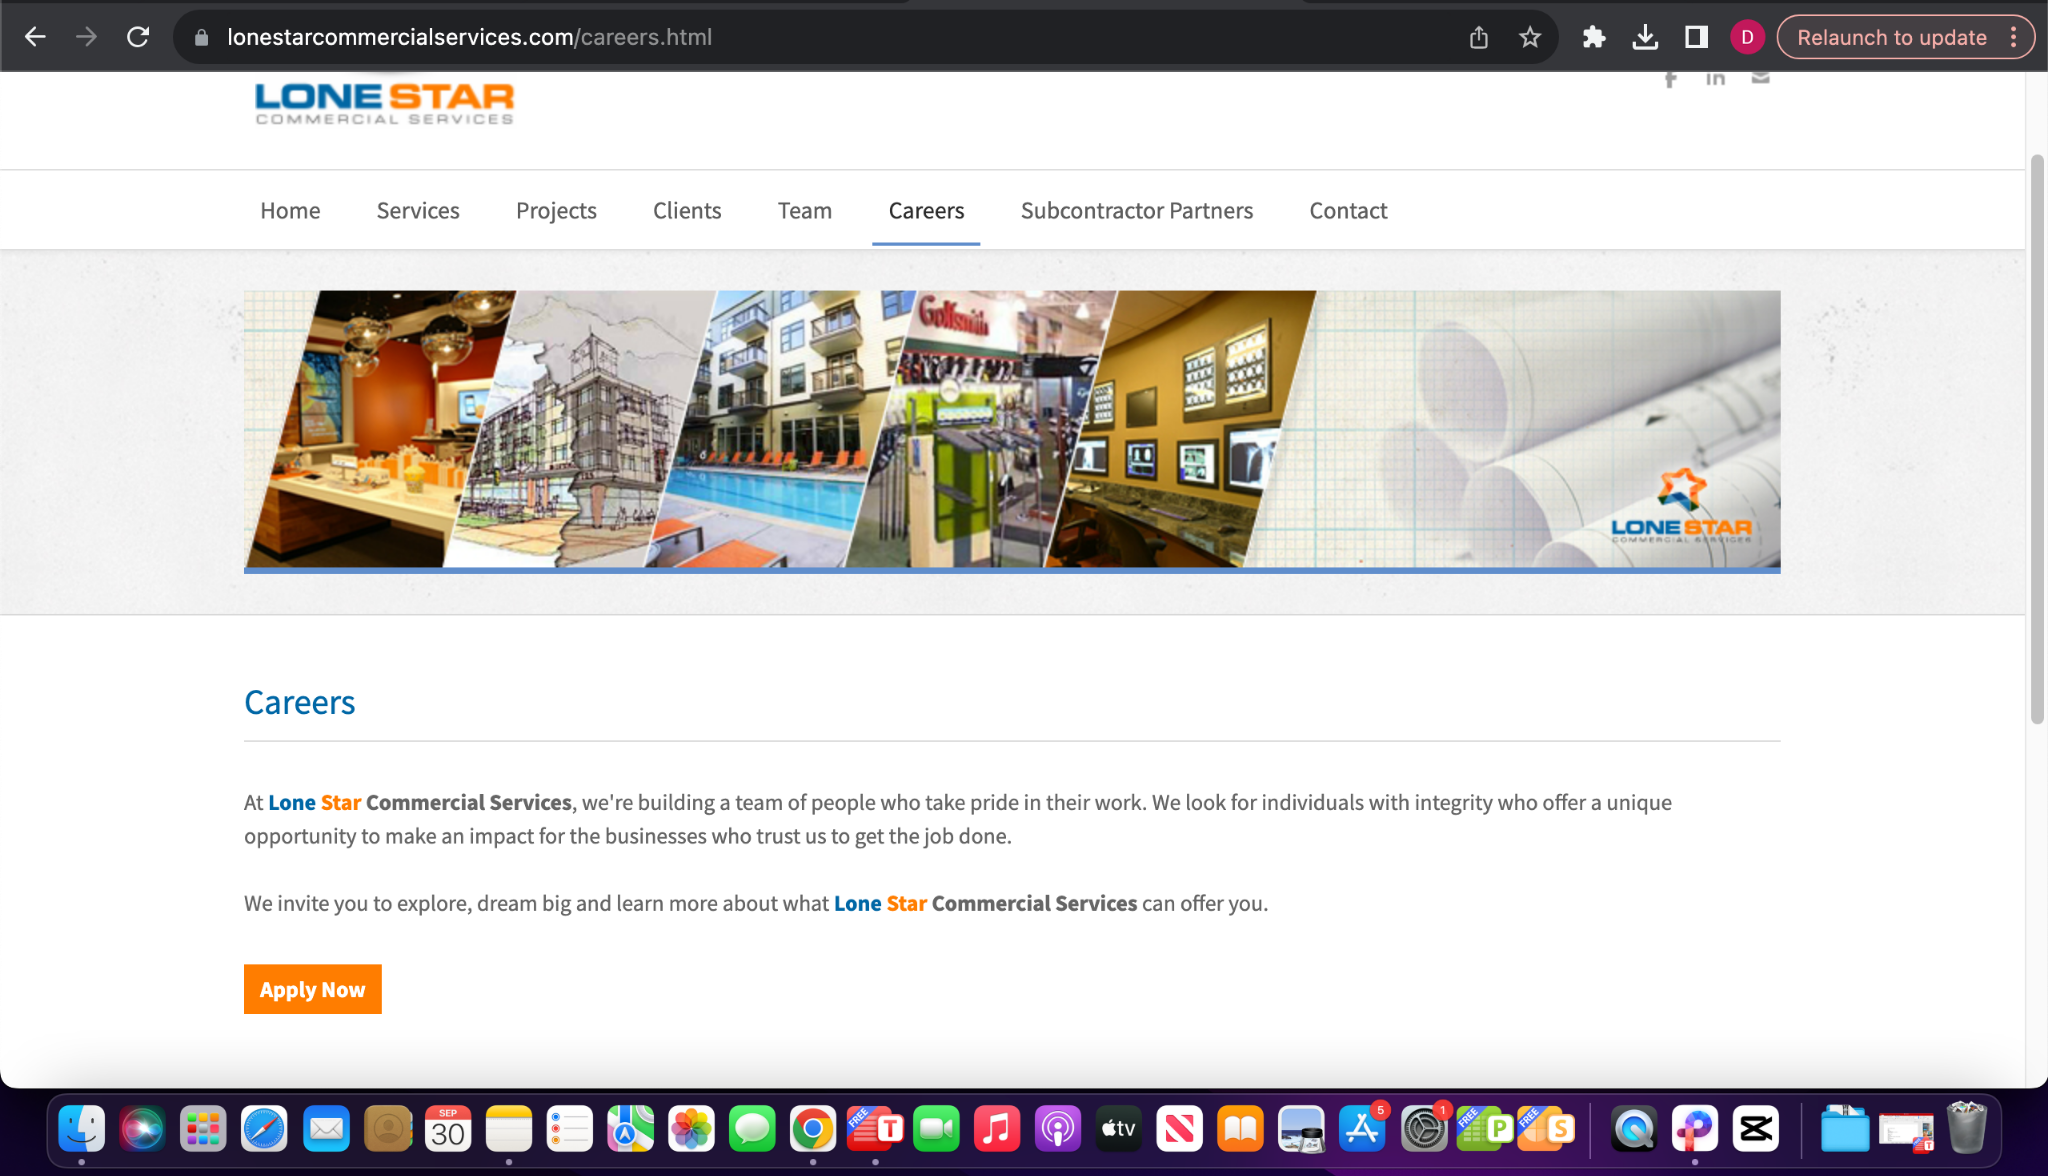The height and width of the screenshot is (1176, 2048).
Task: Open the Contact menu item
Action: [x=1348, y=210]
